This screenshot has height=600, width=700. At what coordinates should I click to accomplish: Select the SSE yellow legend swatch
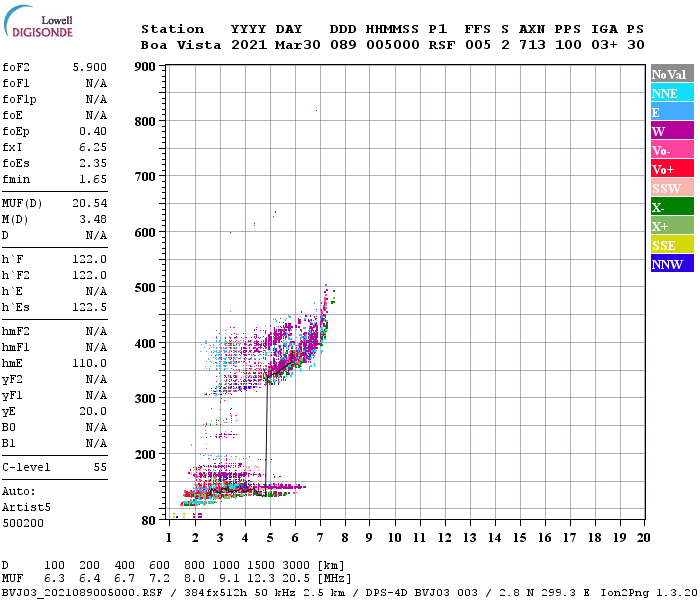672,245
